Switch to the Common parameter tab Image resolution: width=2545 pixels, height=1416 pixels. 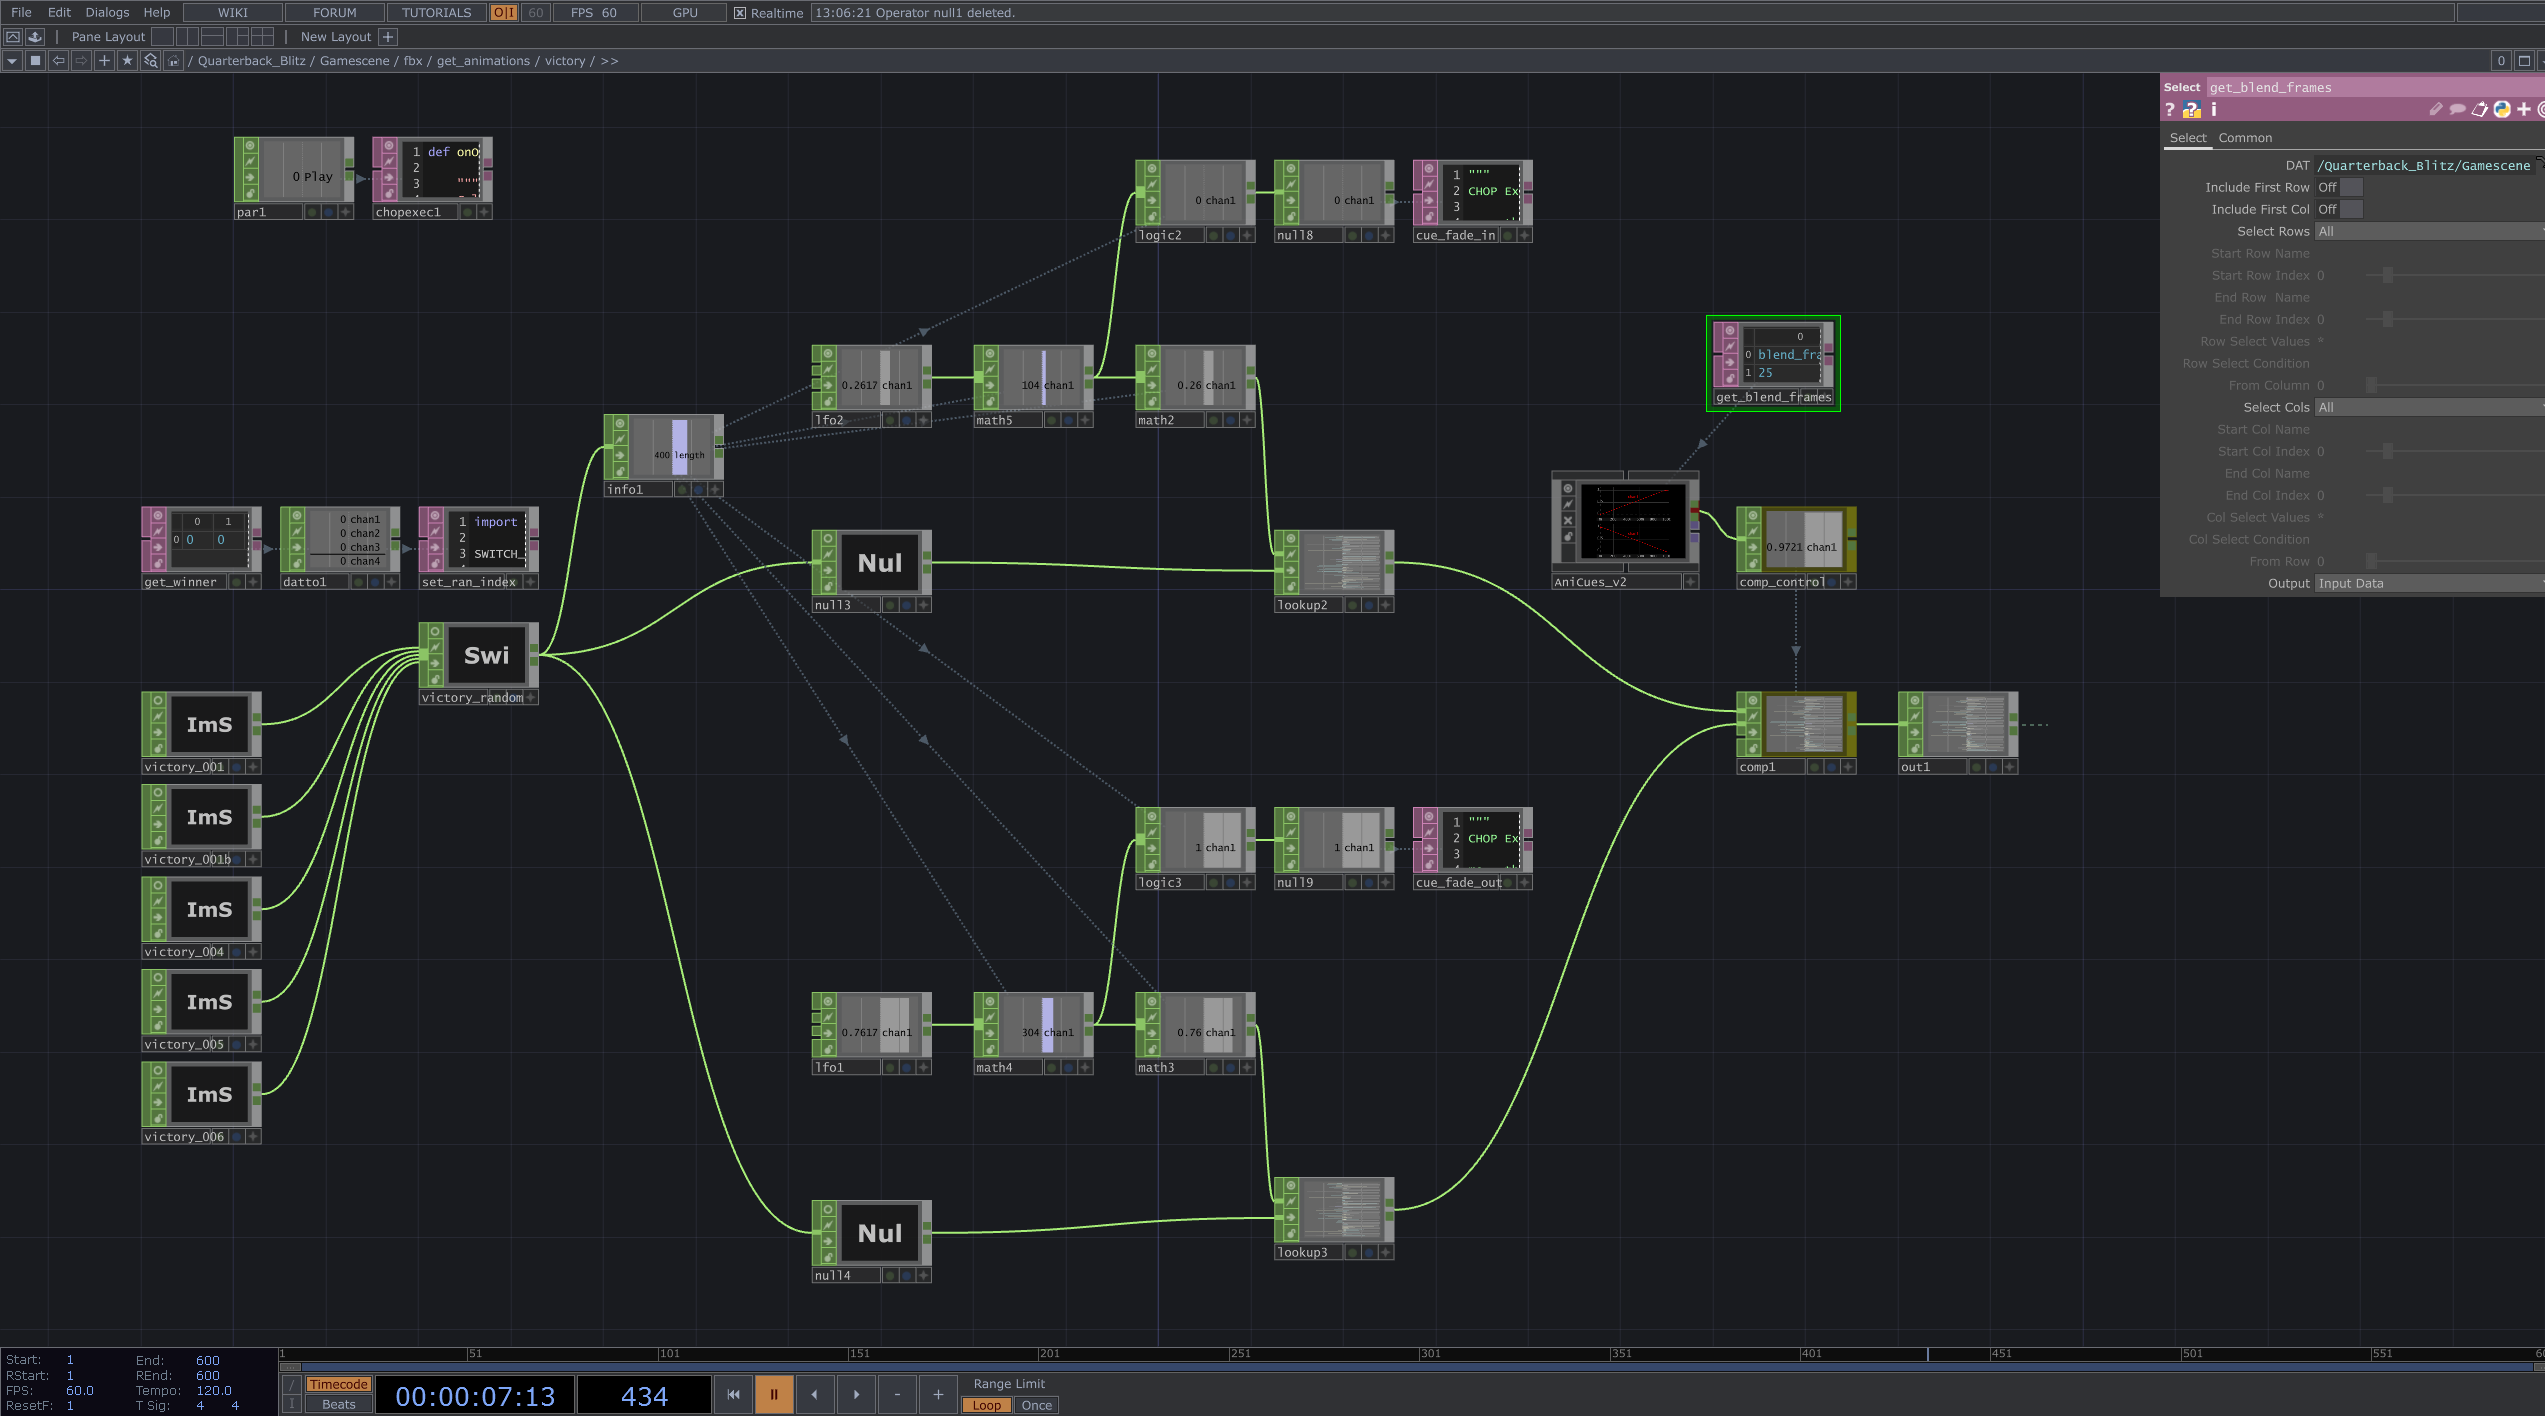tap(2245, 137)
